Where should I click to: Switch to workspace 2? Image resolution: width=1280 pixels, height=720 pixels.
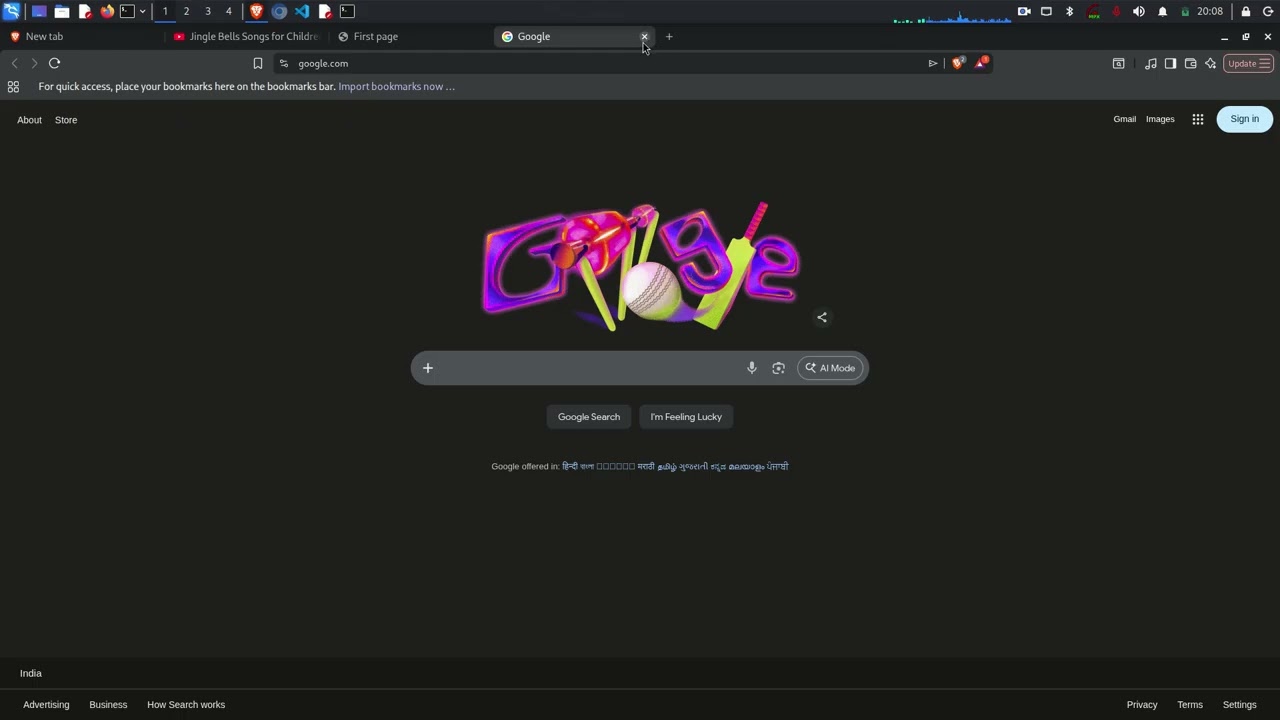tap(186, 11)
